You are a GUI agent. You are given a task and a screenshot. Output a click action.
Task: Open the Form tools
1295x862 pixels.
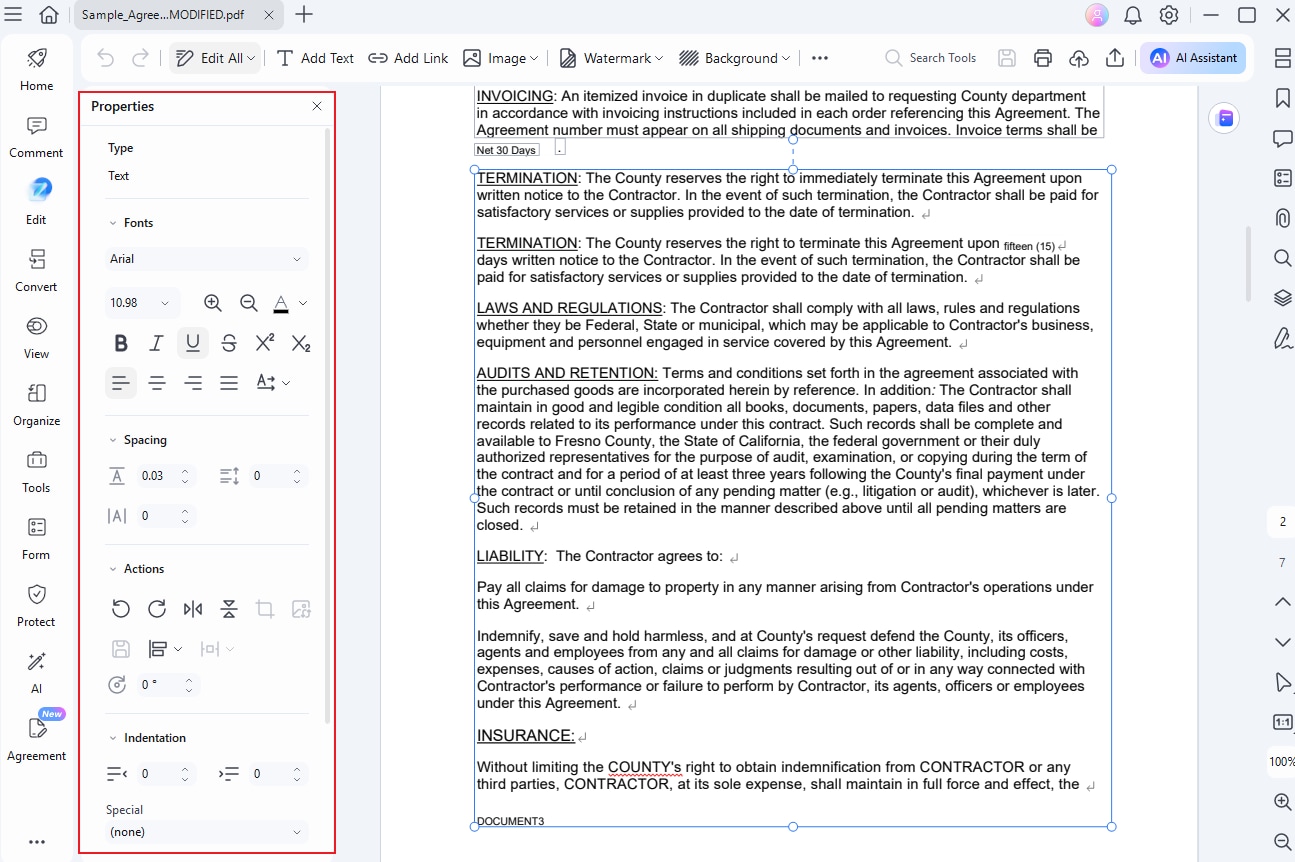[x=37, y=539]
